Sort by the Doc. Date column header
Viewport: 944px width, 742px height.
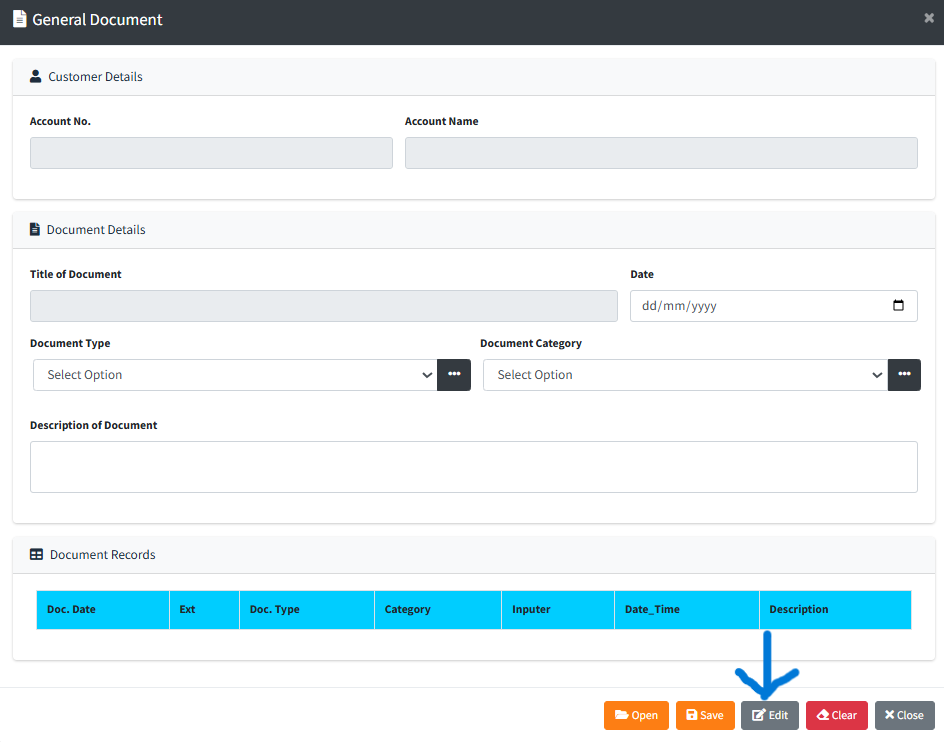pyautogui.click(x=72, y=609)
